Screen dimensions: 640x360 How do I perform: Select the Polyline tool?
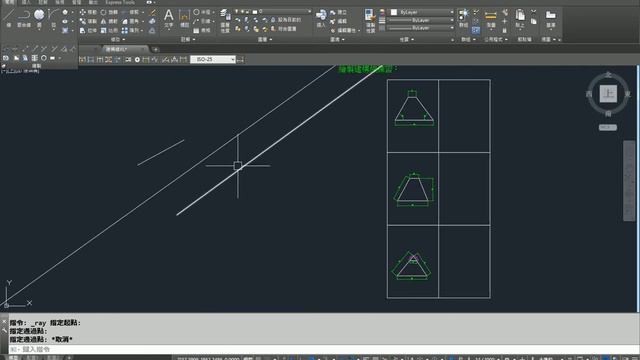[24, 17]
